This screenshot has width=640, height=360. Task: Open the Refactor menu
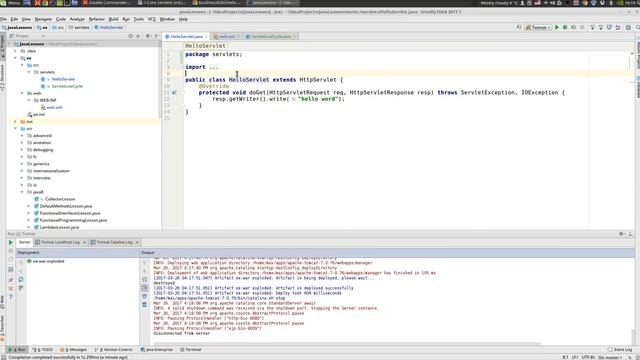[x=97, y=19]
